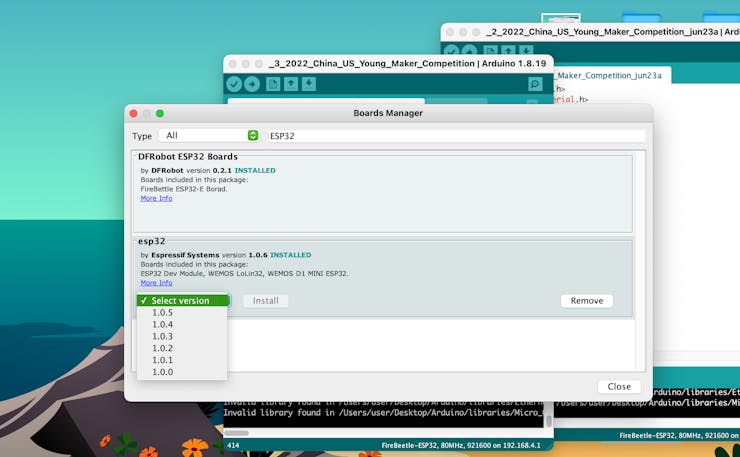
Task: Click FireBeetle-ESP32 board status in _3_2022 window
Action: coord(461,445)
